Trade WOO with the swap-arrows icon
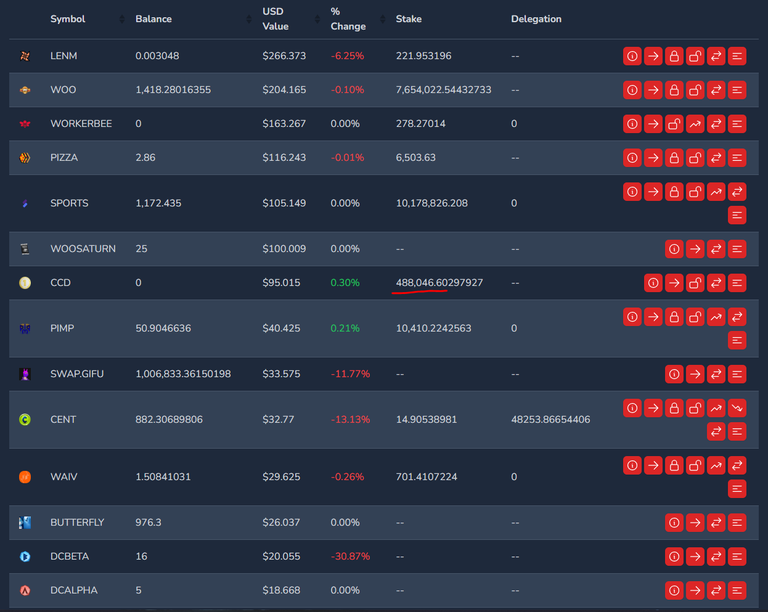768x612 pixels. point(716,90)
